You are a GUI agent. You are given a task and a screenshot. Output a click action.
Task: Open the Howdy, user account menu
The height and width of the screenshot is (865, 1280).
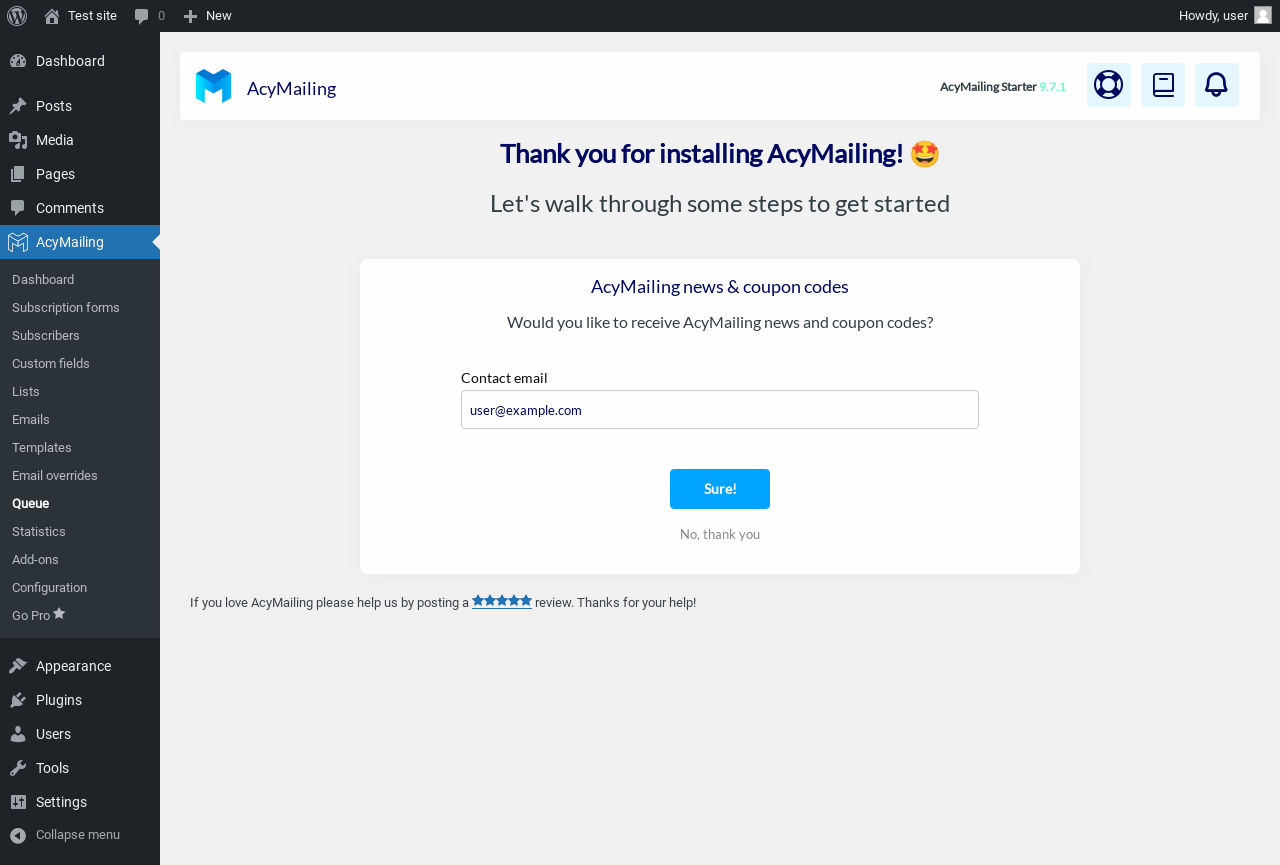1225,16
